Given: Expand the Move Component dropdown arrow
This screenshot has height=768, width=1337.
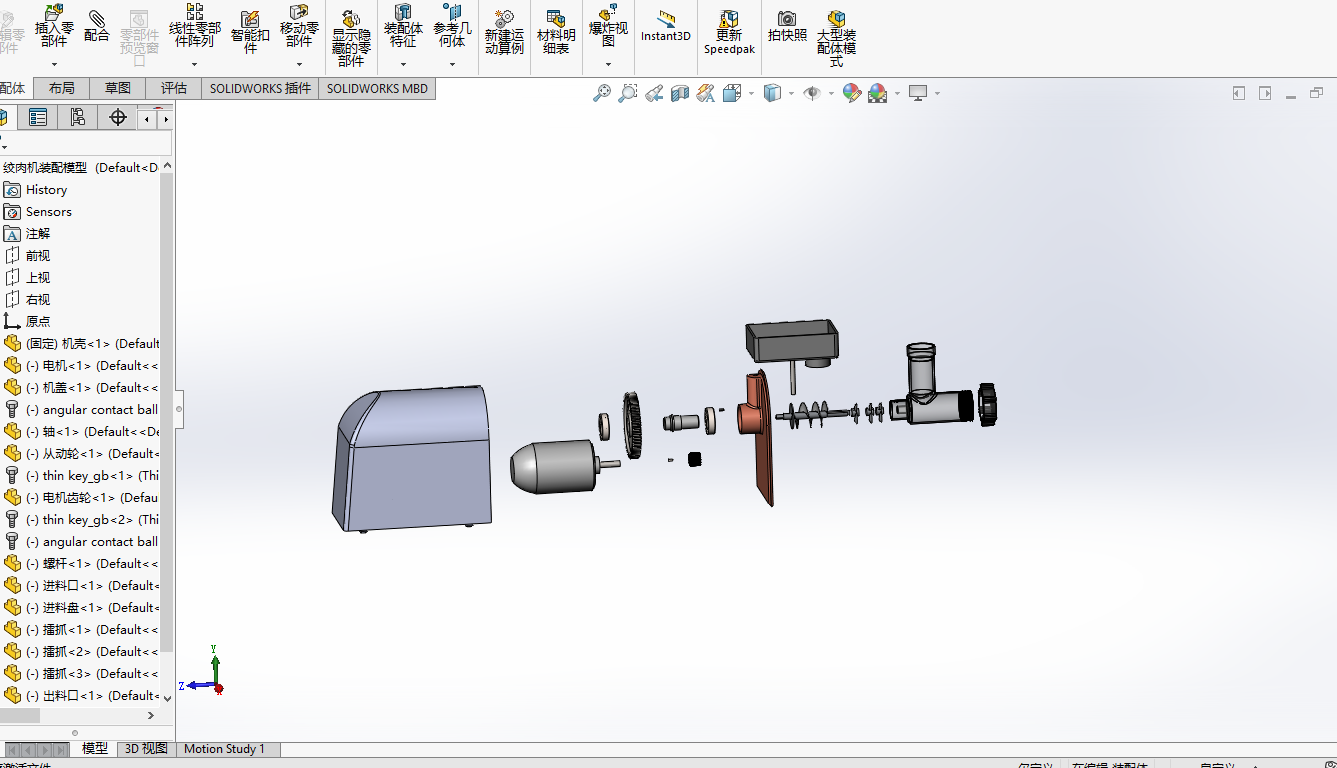Looking at the screenshot, I should point(299,64).
